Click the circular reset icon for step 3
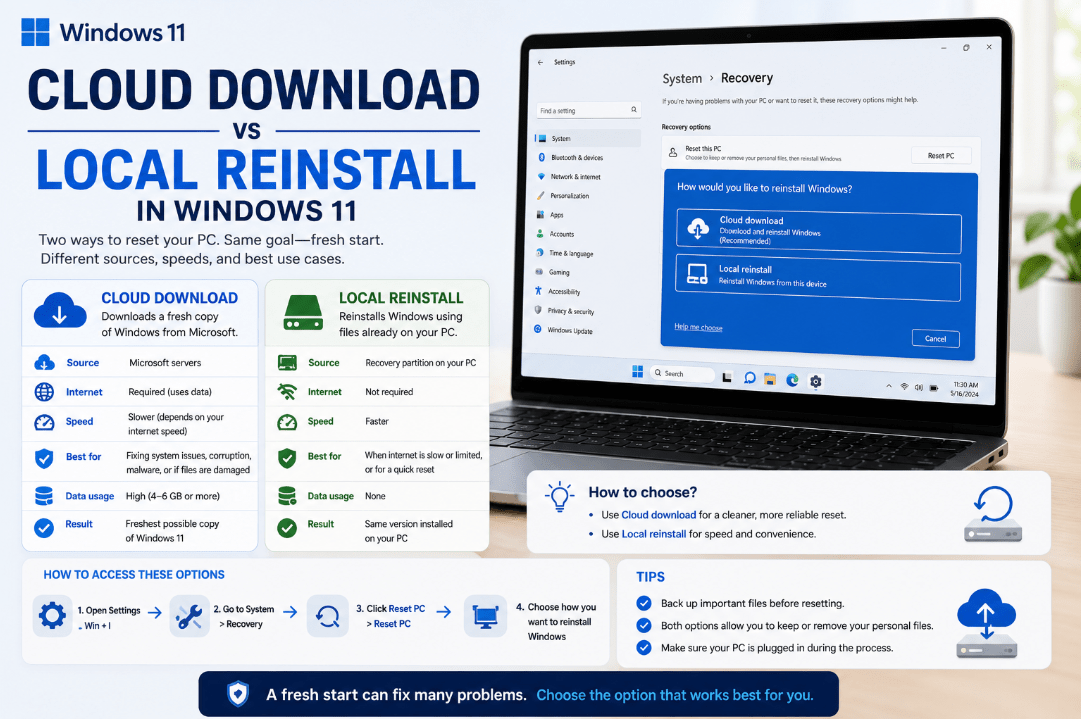This screenshot has width=1081, height=719. pyautogui.click(x=327, y=616)
